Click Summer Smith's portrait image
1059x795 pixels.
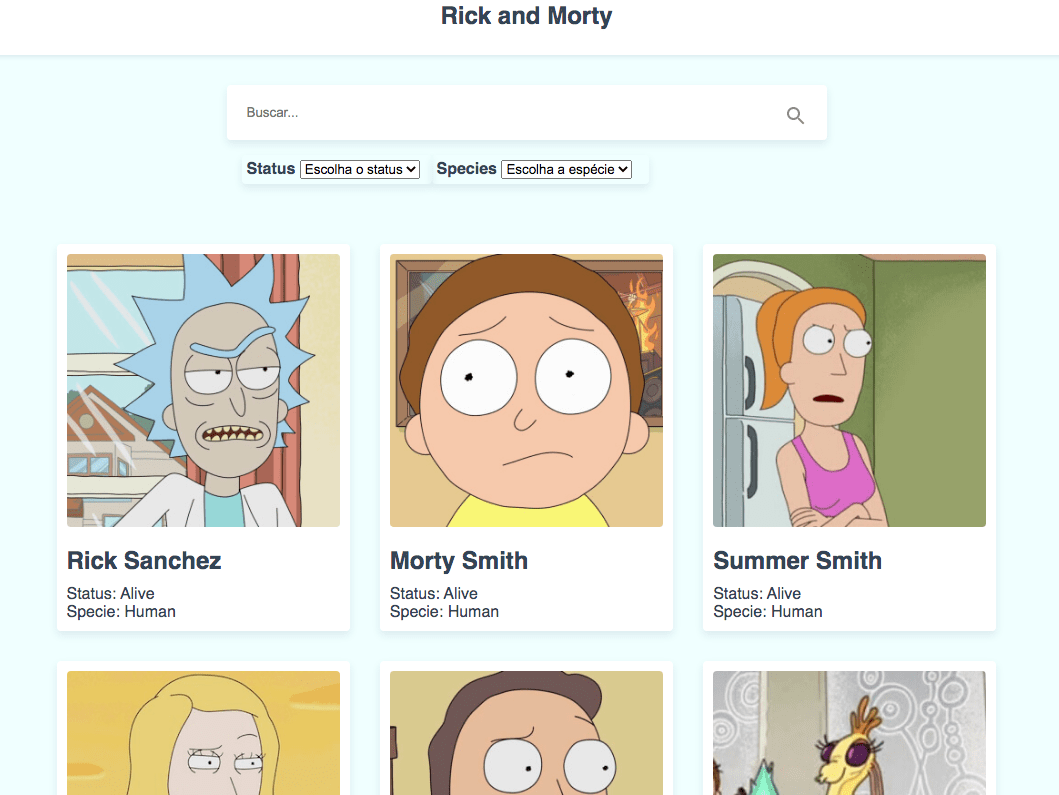[849, 390]
